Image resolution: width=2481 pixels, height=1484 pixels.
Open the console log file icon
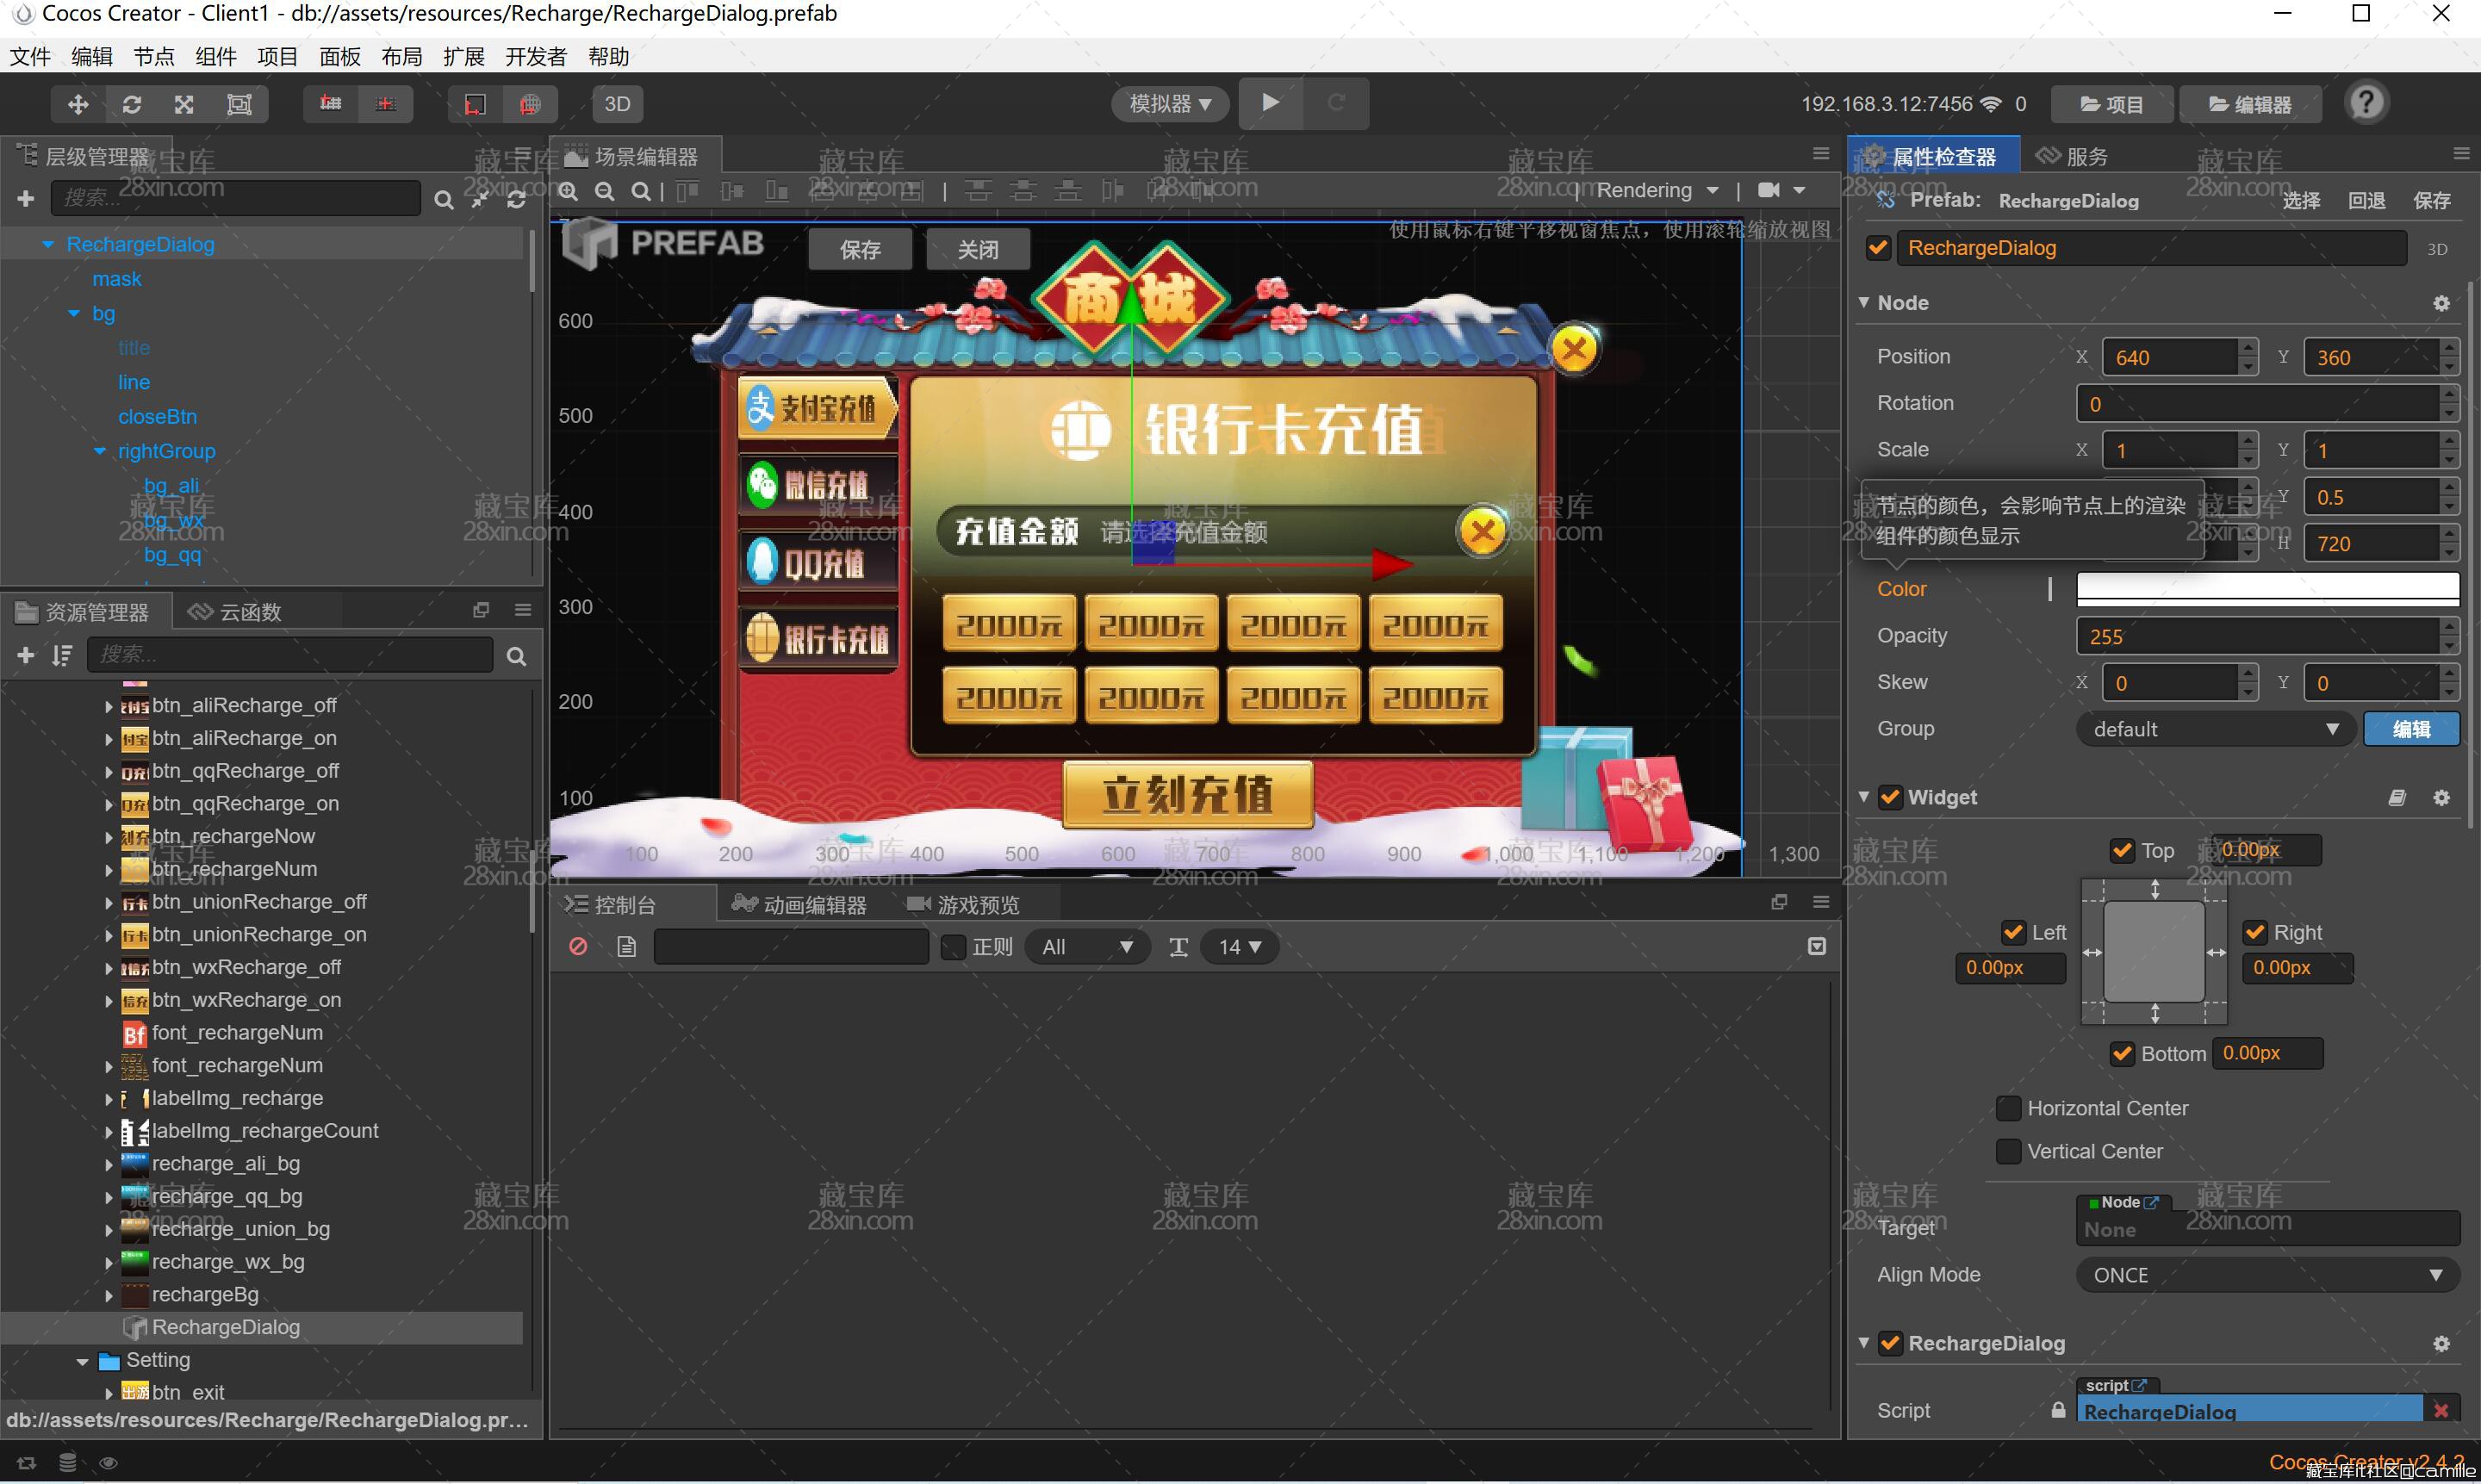[626, 946]
